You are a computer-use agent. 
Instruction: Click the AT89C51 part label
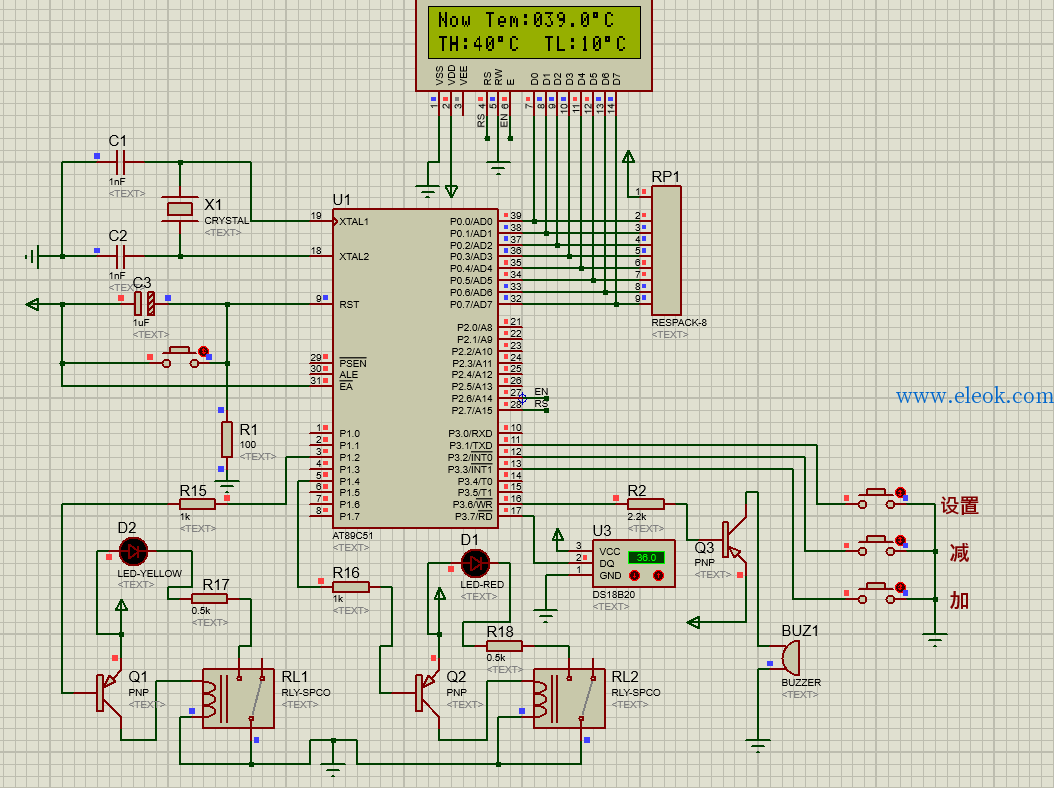(352, 536)
